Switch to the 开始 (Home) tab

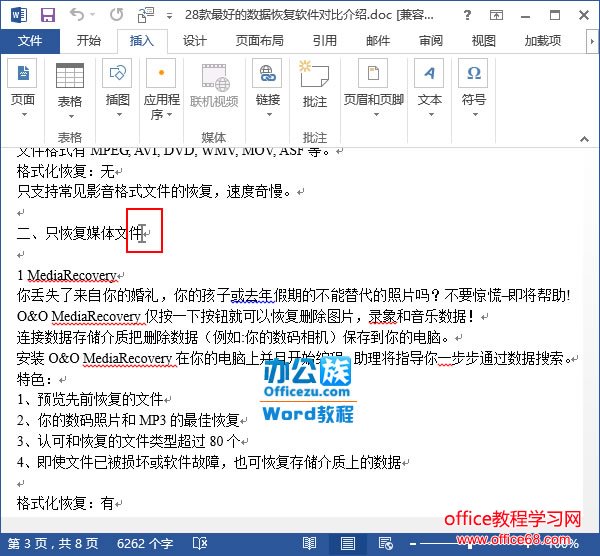[88, 41]
